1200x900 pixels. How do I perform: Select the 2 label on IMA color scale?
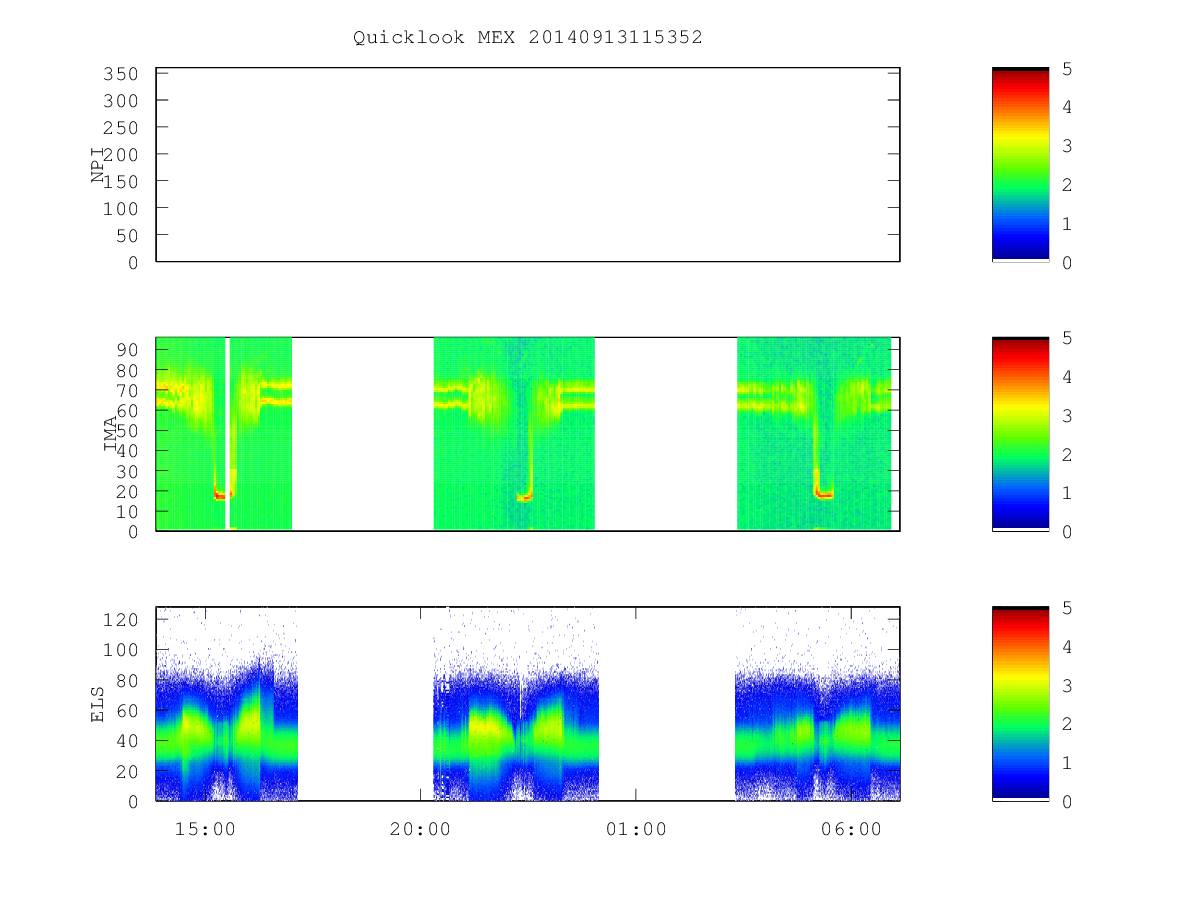click(1067, 455)
